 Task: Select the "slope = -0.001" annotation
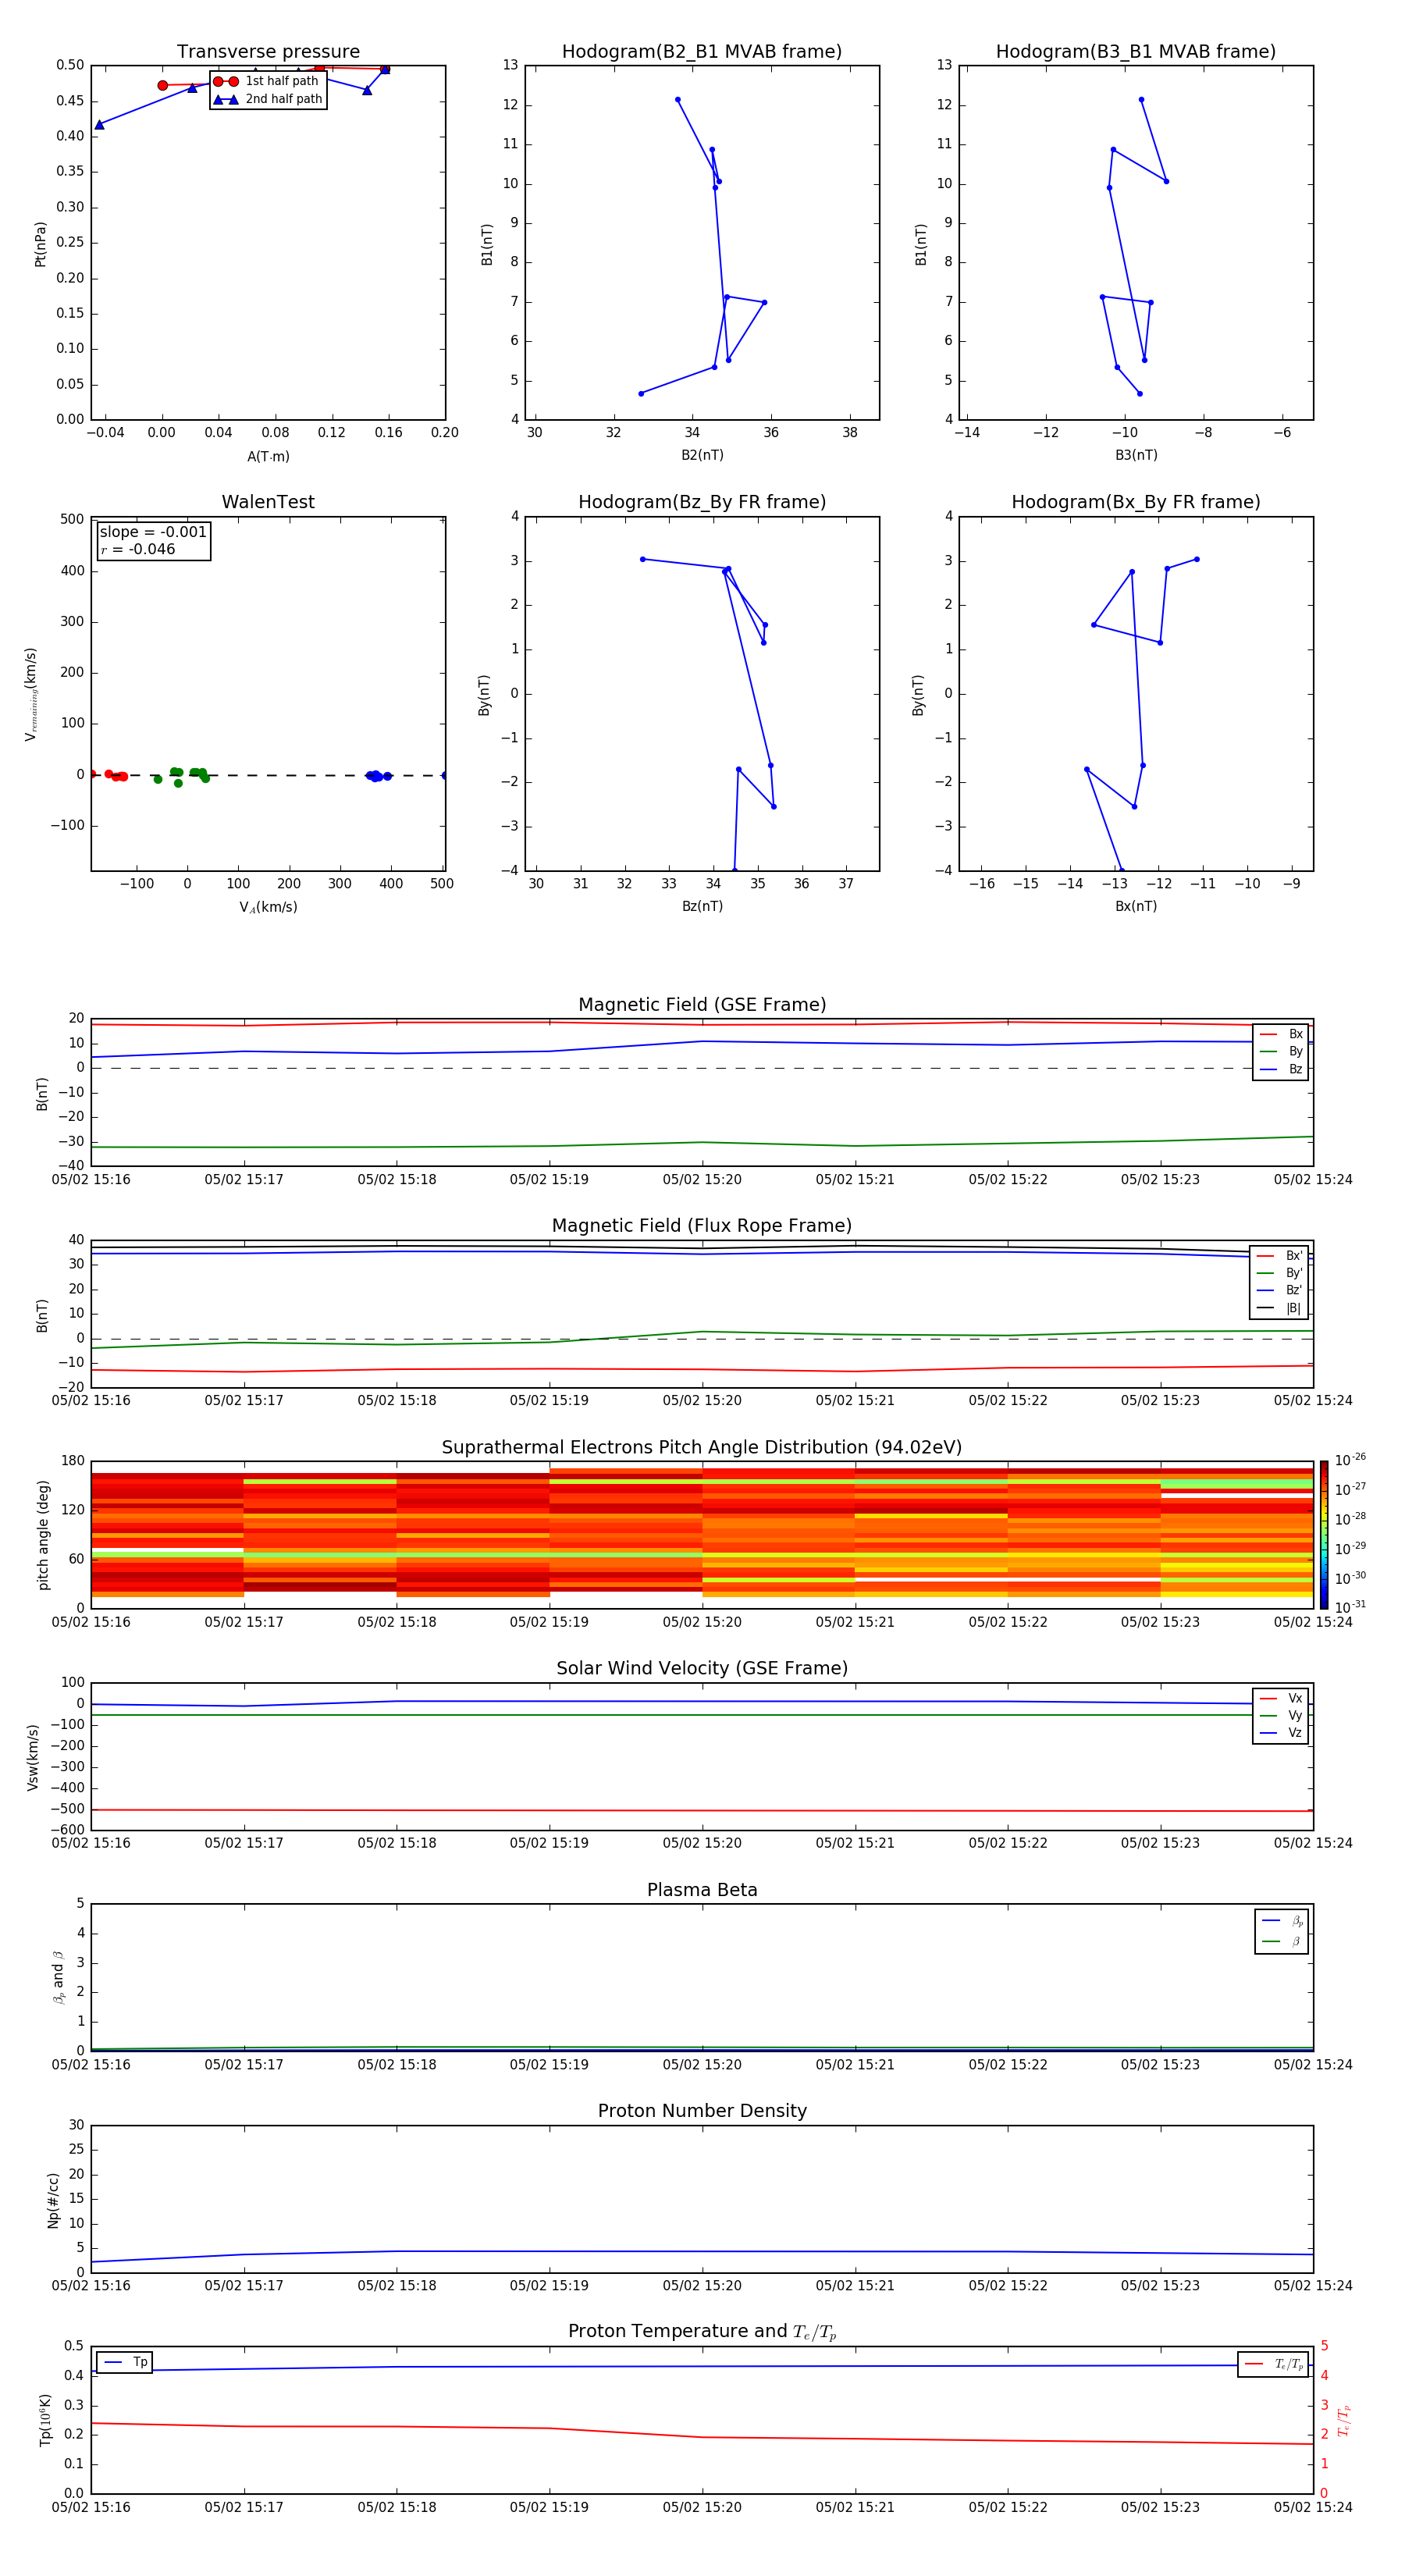click(153, 532)
